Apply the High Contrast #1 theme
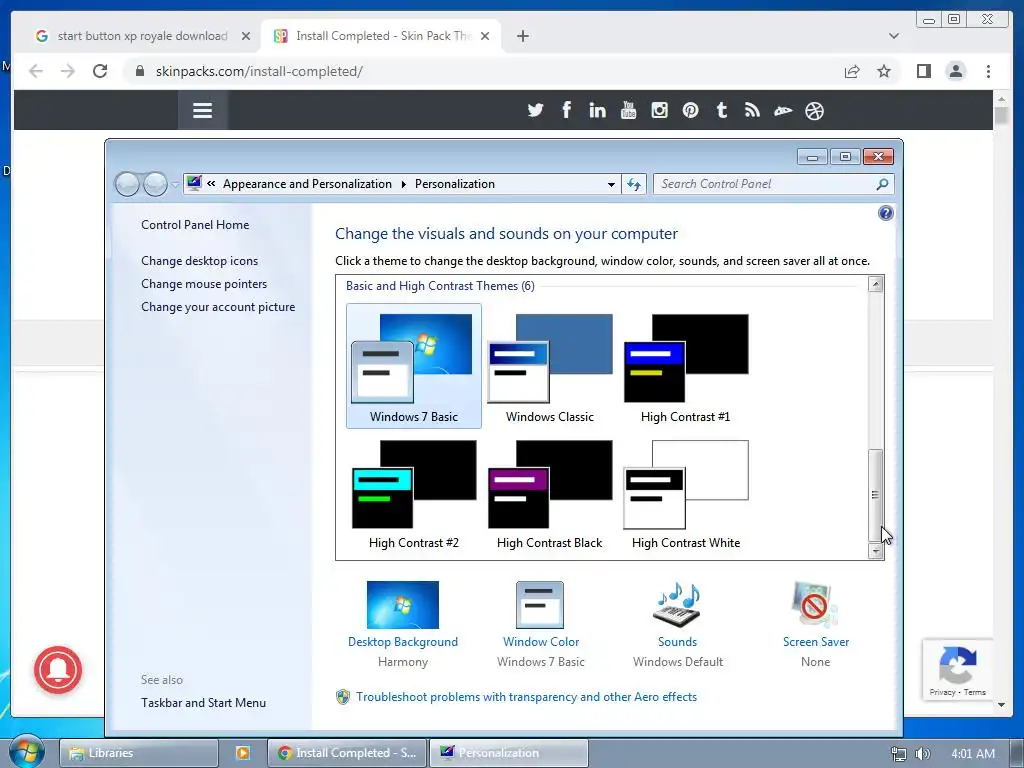The width and height of the screenshot is (1024, 768). click(686, 366)
